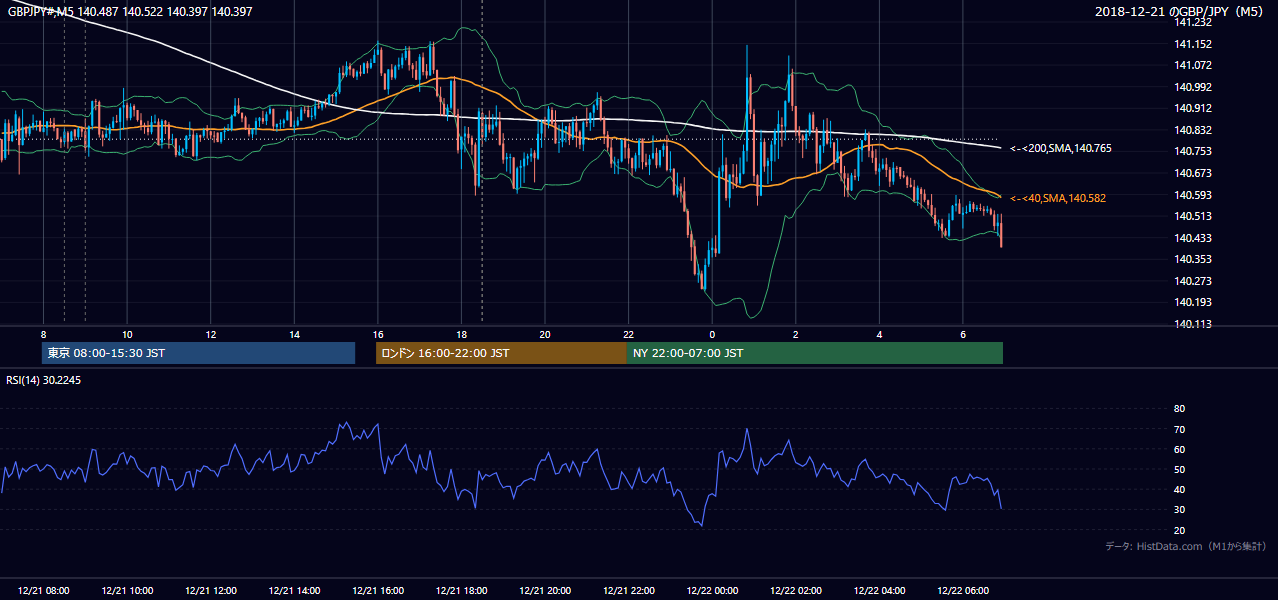Click hour label 22 on the price chart's hour axis
The height and width of the screenshot is (600, 1278).
click(x=629, y=334)
